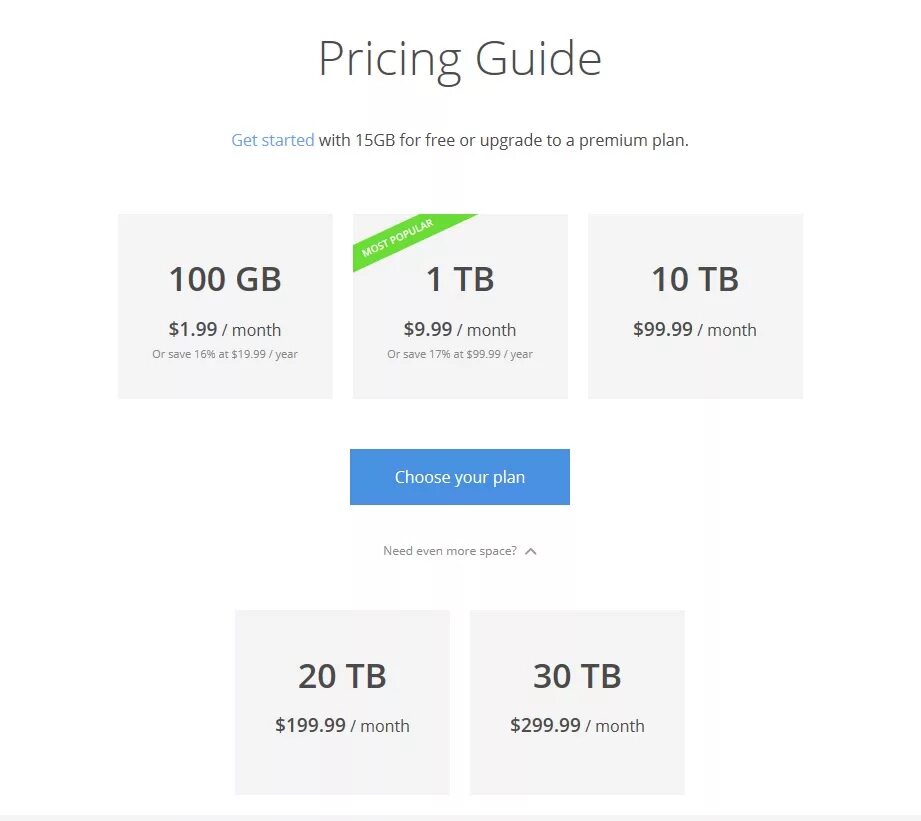This screenshot has width=921, height=821.
Task: Click the $9.99 / month price
Action: coord(460,330)
